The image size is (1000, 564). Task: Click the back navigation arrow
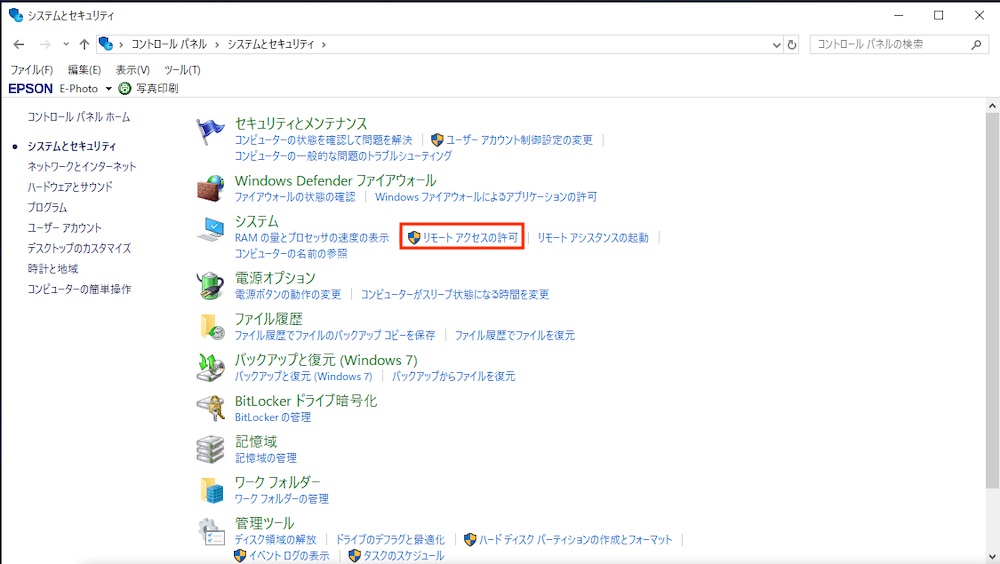pos(19,44)
